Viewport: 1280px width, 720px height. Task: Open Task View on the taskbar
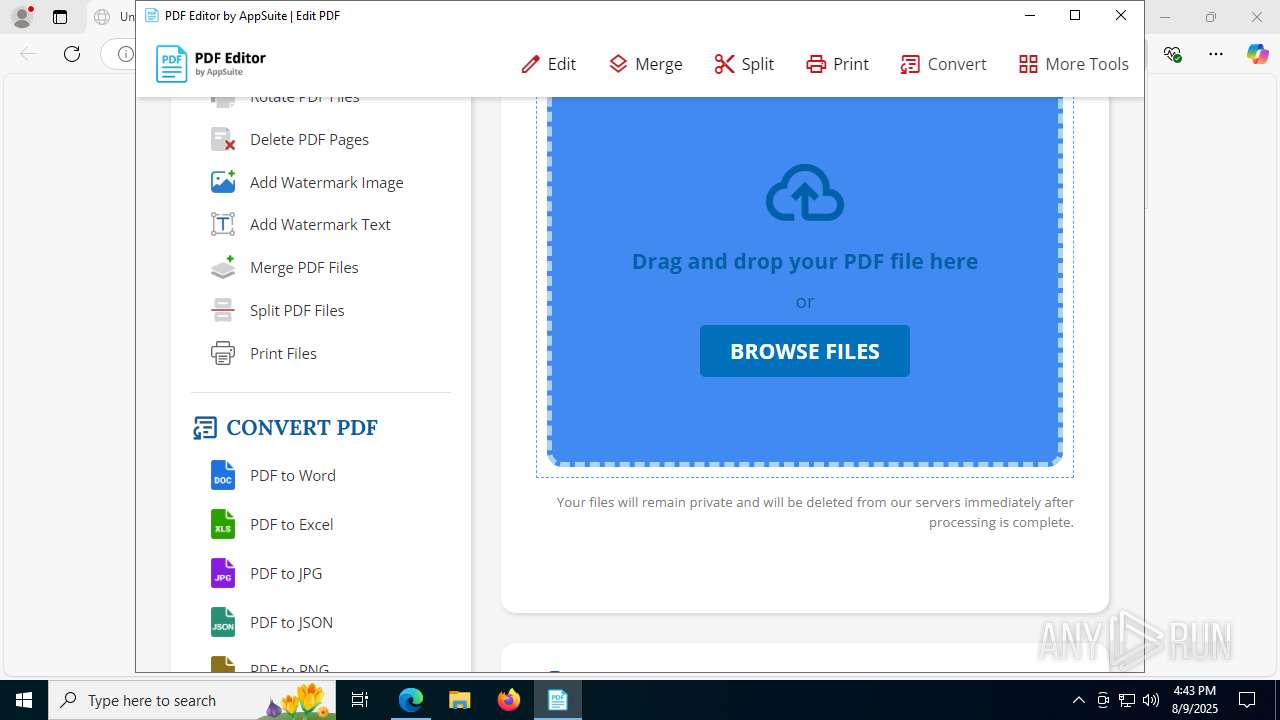point(361,700)
